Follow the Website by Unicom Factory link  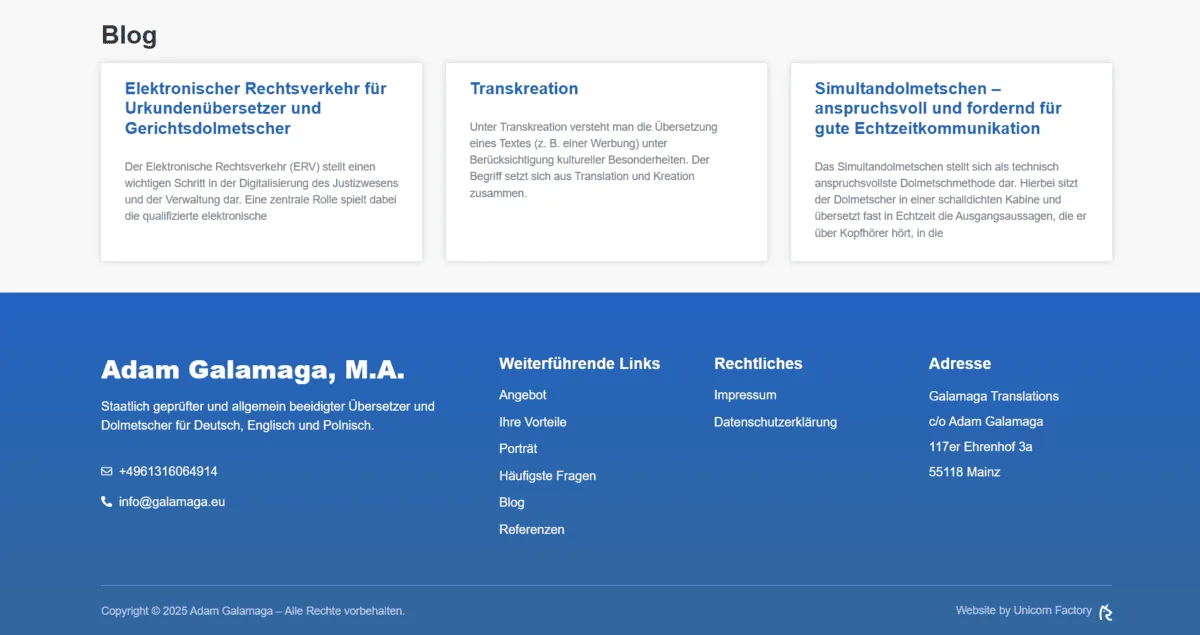[x=1024, y=610]
